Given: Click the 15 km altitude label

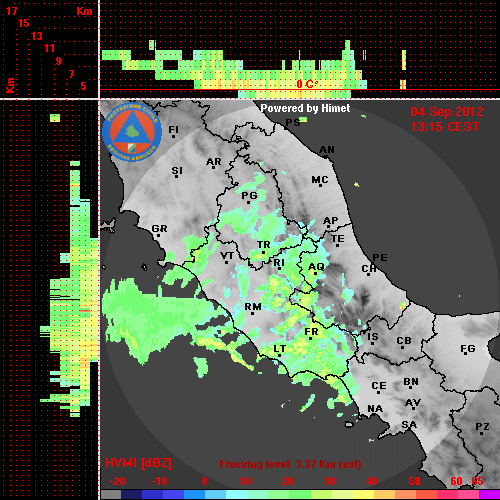Looking at the screenshot, I should pos(24,23).
